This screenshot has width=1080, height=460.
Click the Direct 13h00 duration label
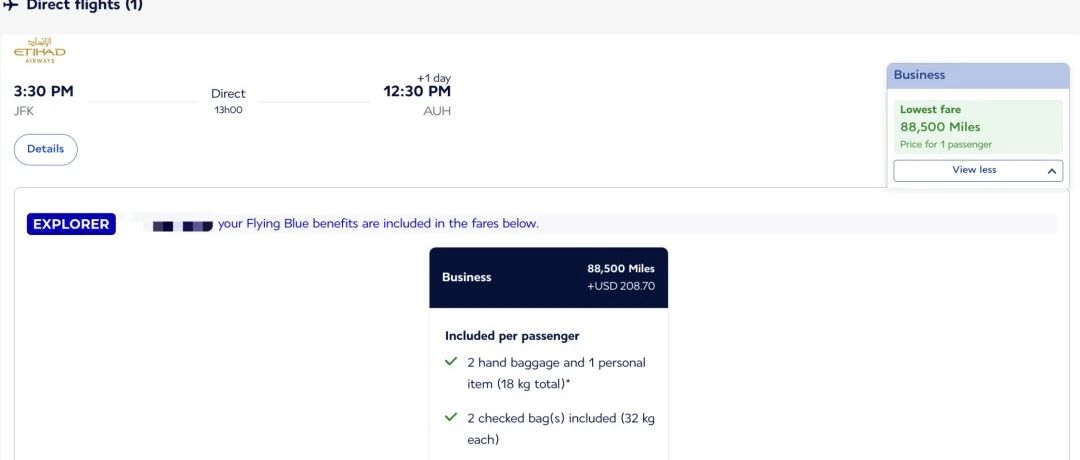pyautogui.click(x=228, y=100)
